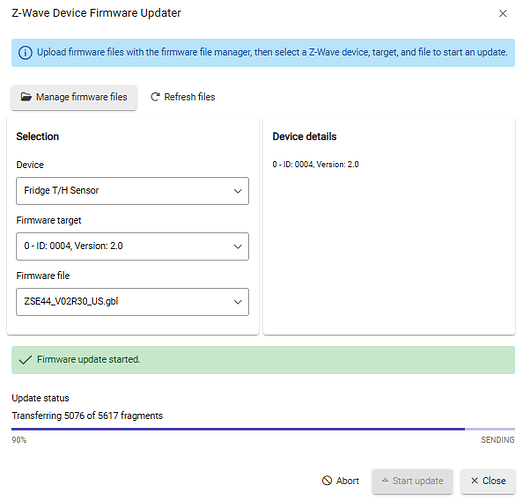This screenshot has height=500, width=522.
Task: Click Refresh files
Action: (183, 97)
